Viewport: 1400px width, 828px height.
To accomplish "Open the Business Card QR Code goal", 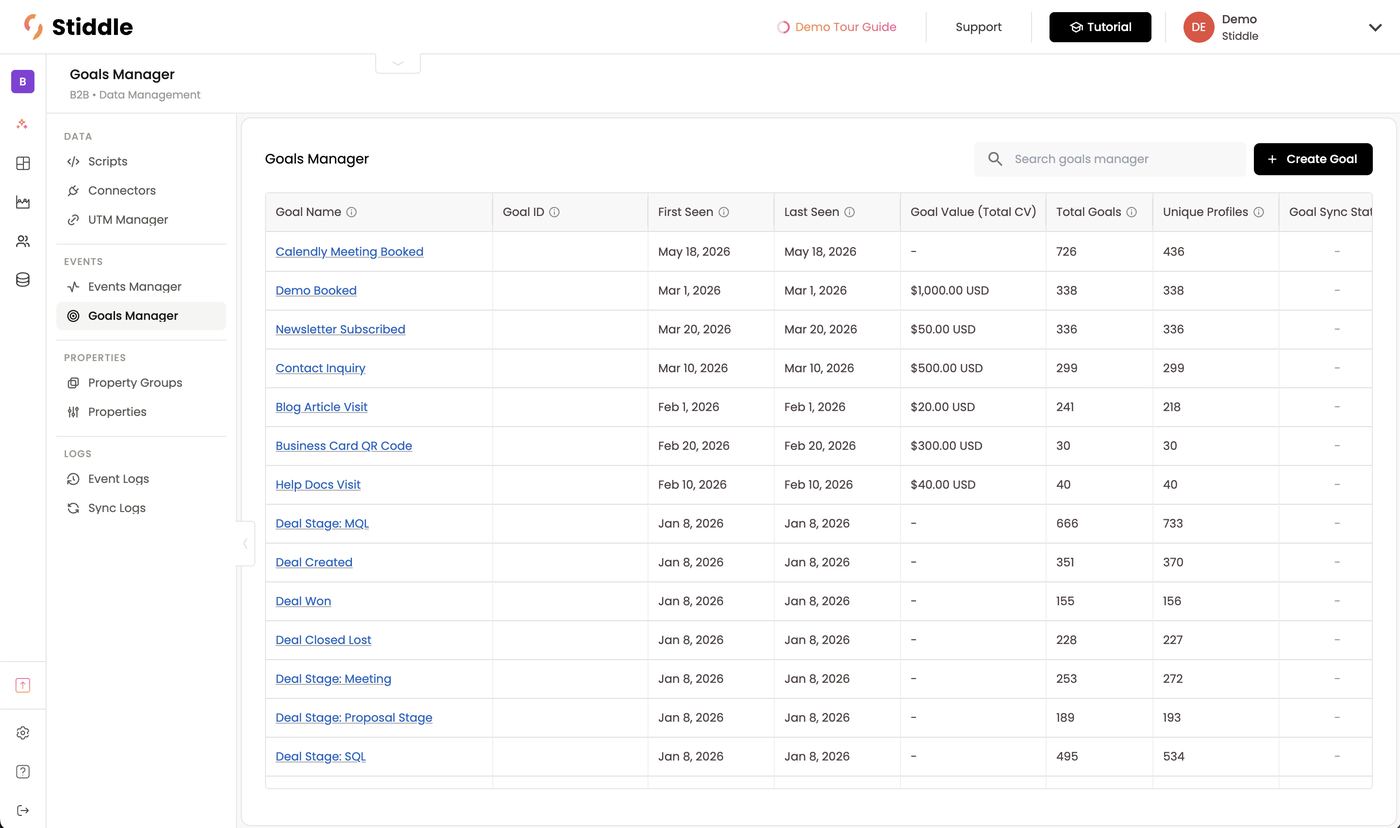I will pos(343,446).
